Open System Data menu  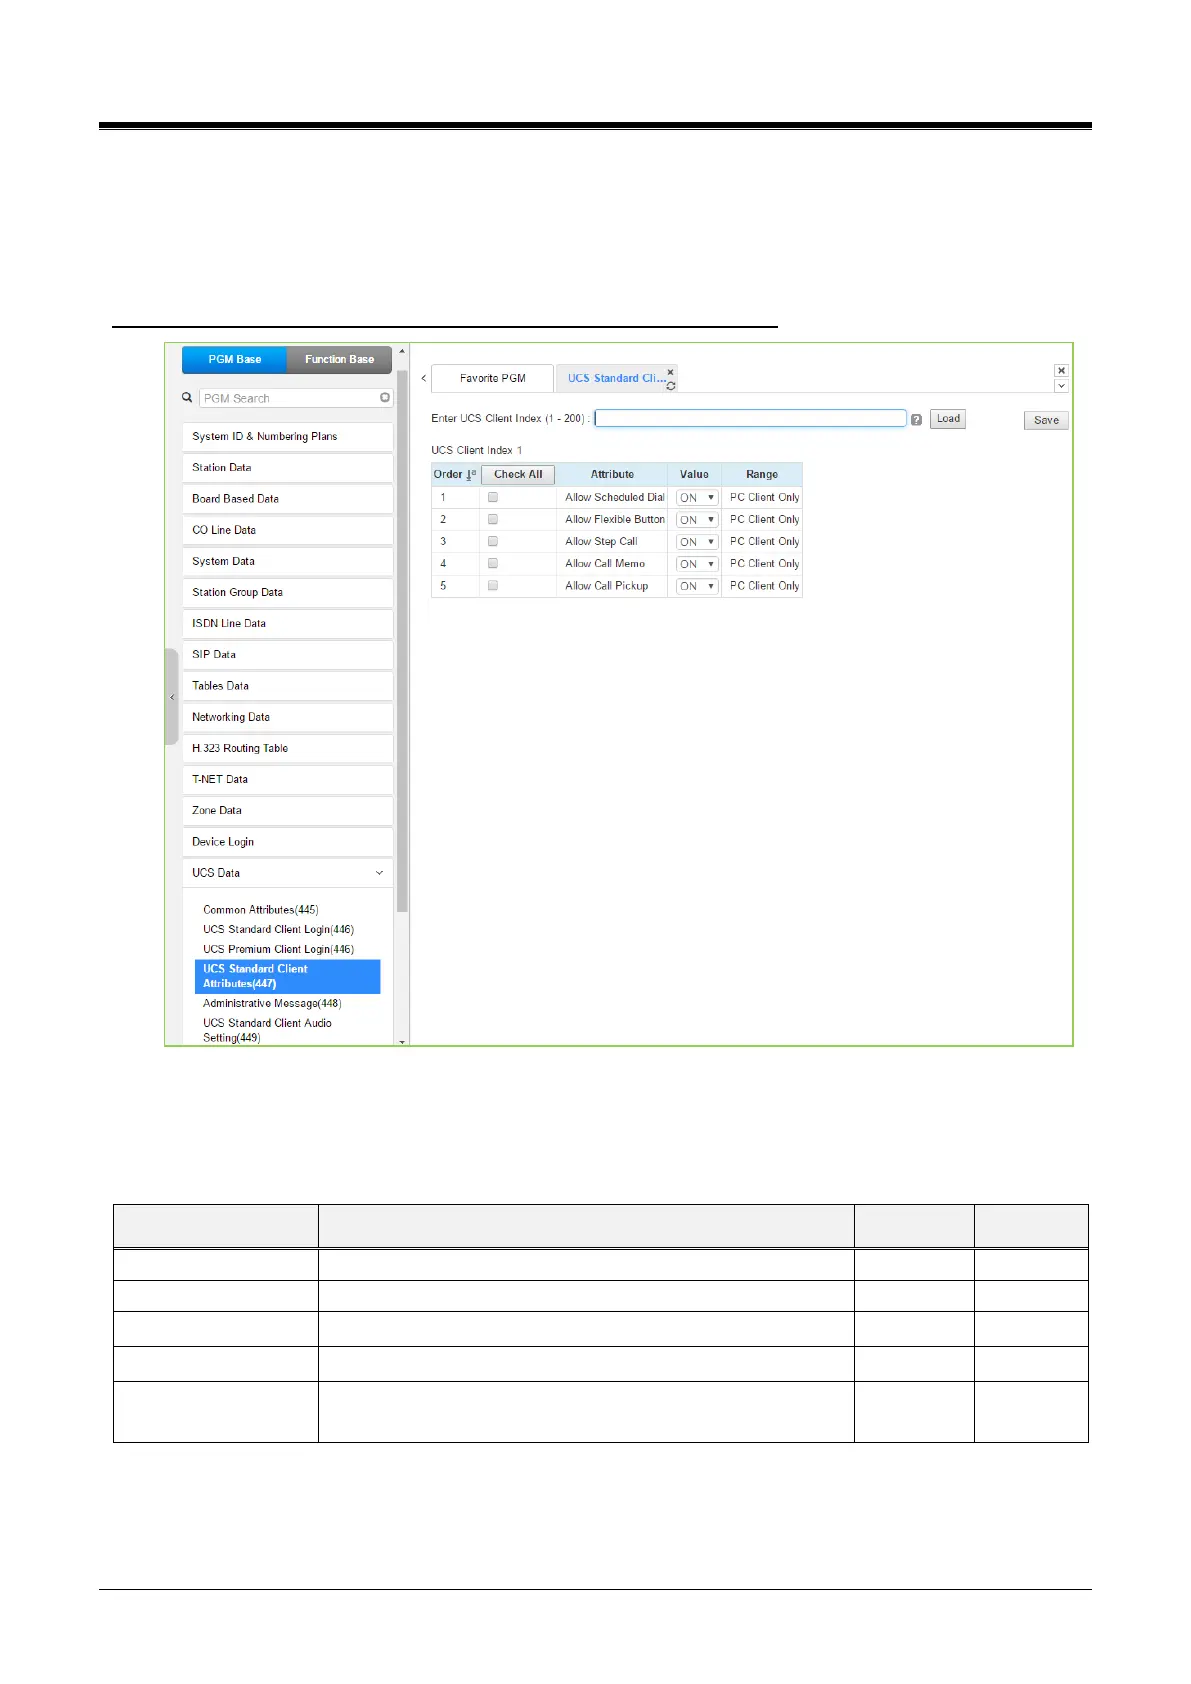click(x=287, y=561)
